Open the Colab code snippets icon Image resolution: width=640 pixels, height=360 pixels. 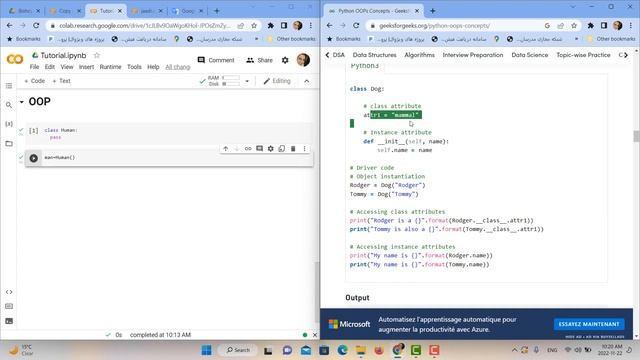pyautogui.click(x=9, y=292)
